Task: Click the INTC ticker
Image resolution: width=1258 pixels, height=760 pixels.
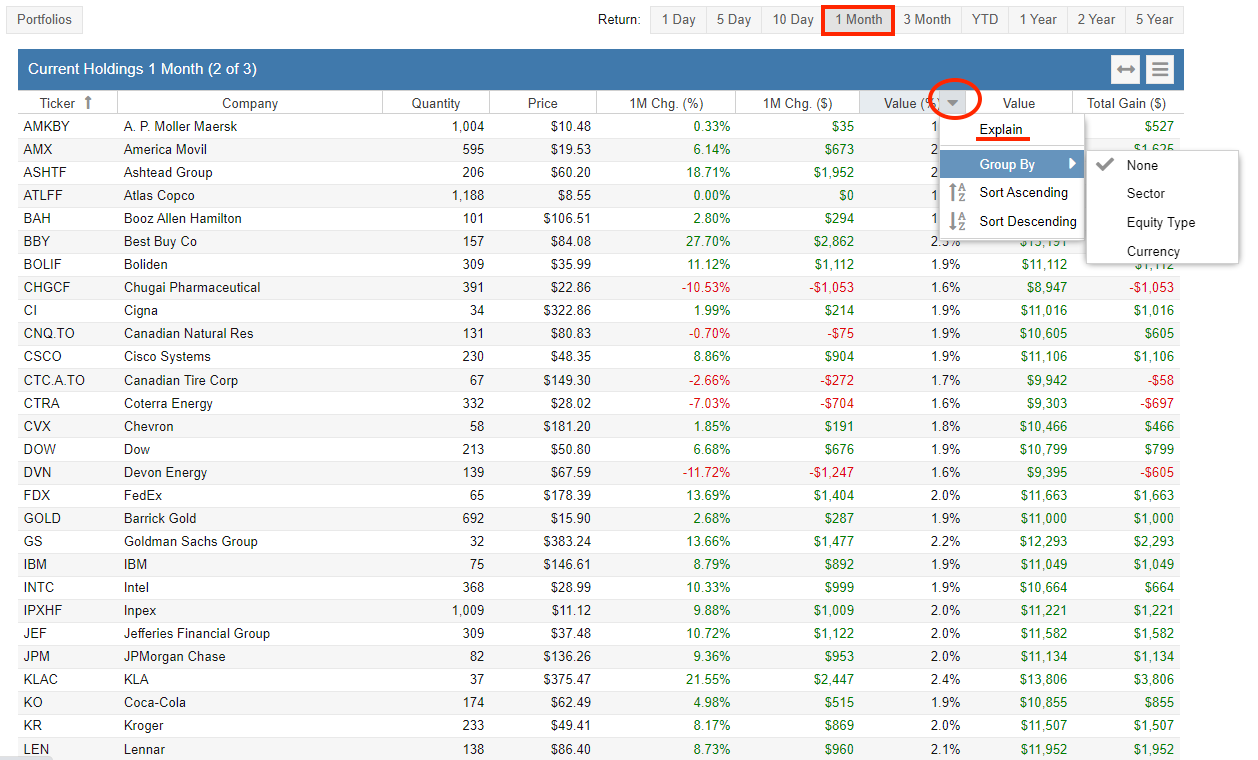Action: tap(38, 587)
